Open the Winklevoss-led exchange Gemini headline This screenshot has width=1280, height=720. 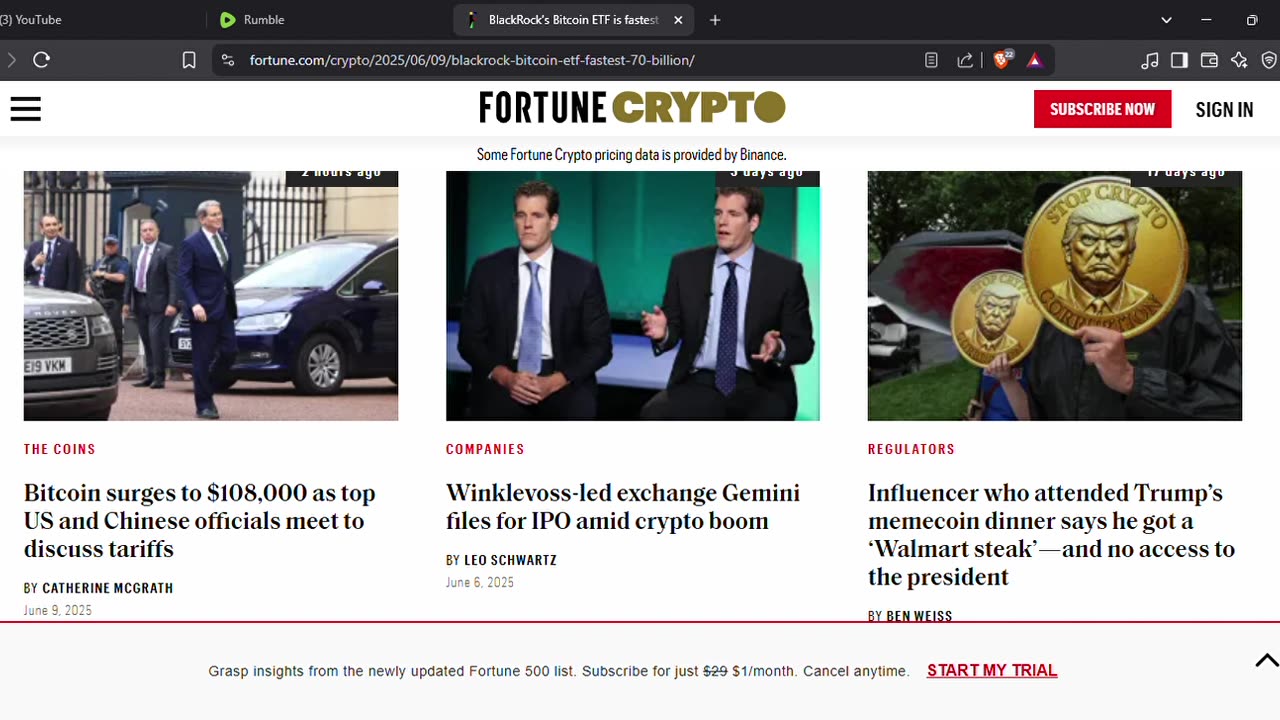point(623,507)
